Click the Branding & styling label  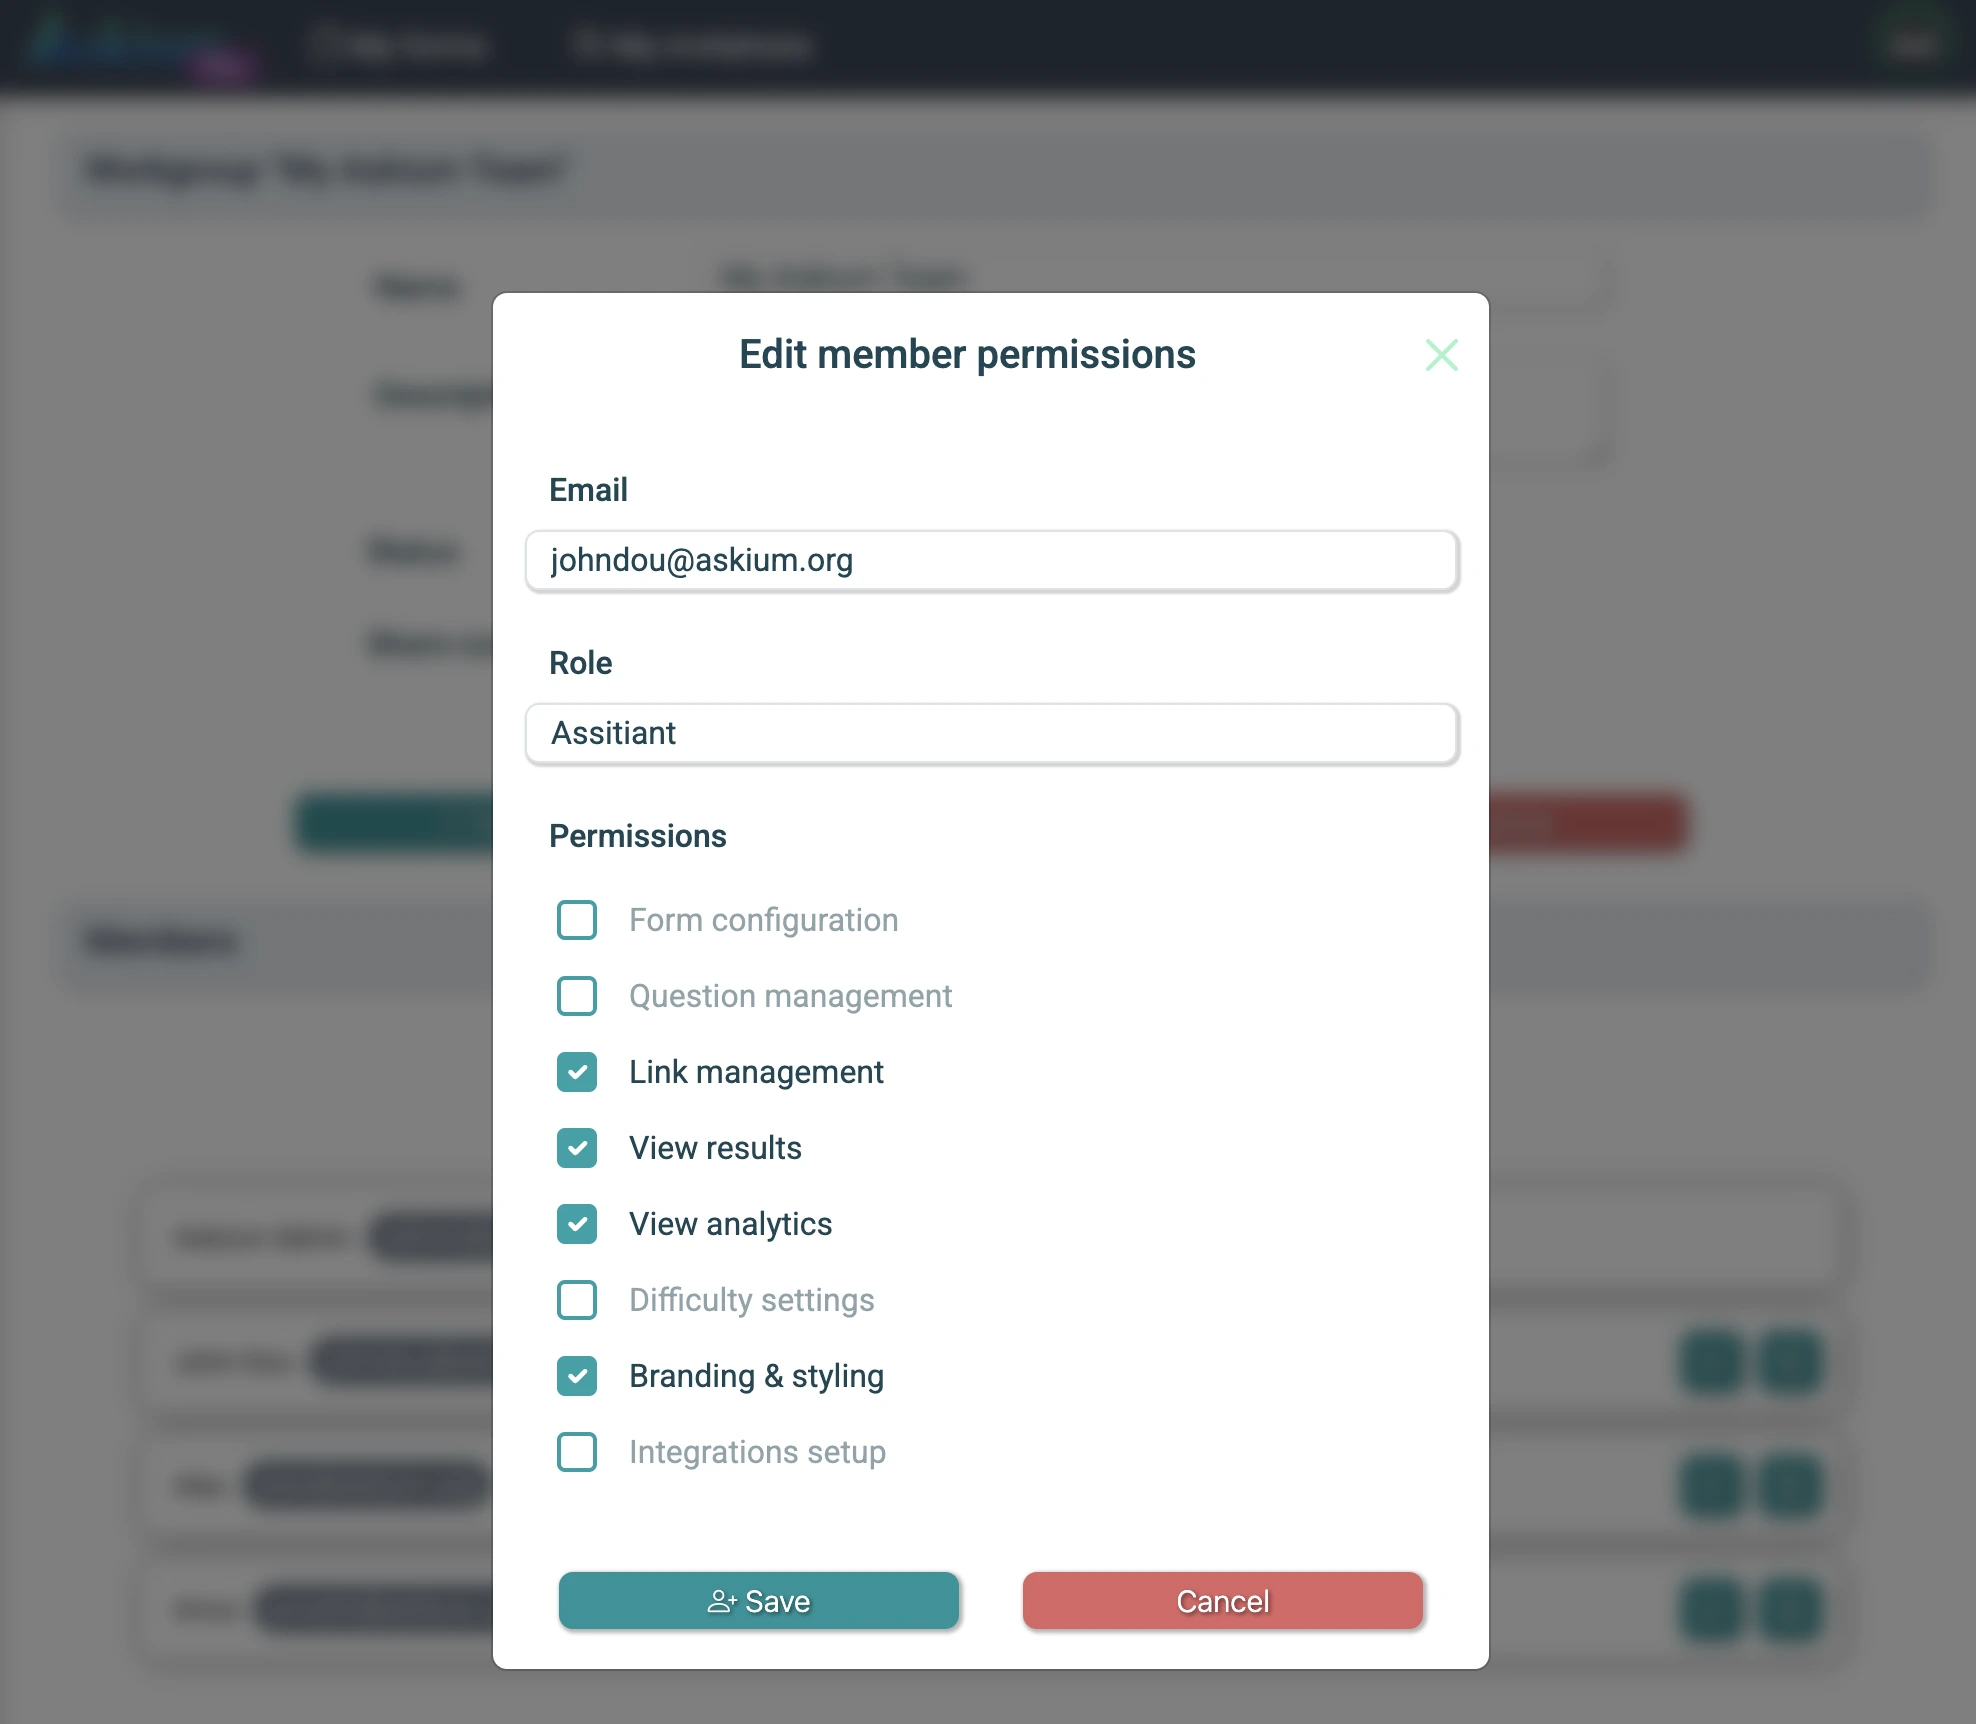[x=756, y=1376]
